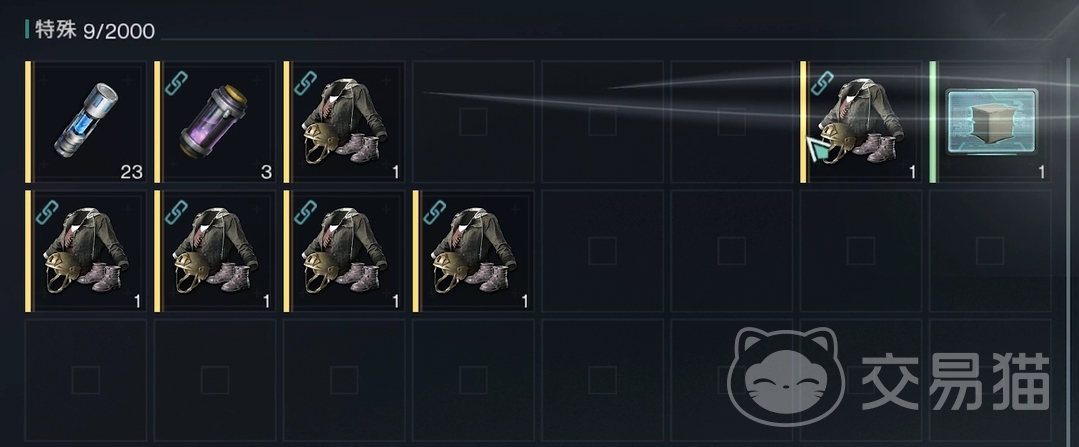Click the first empty slot in third row
Screen dimensions: 1079x447
(x=86, y=380)
